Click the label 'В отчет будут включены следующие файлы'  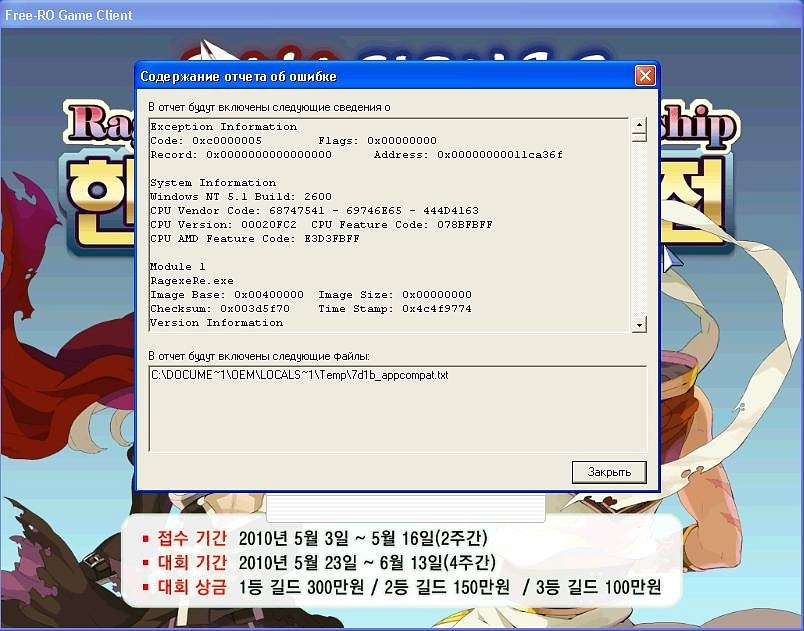pyautogui.click(x=259, y=356)
